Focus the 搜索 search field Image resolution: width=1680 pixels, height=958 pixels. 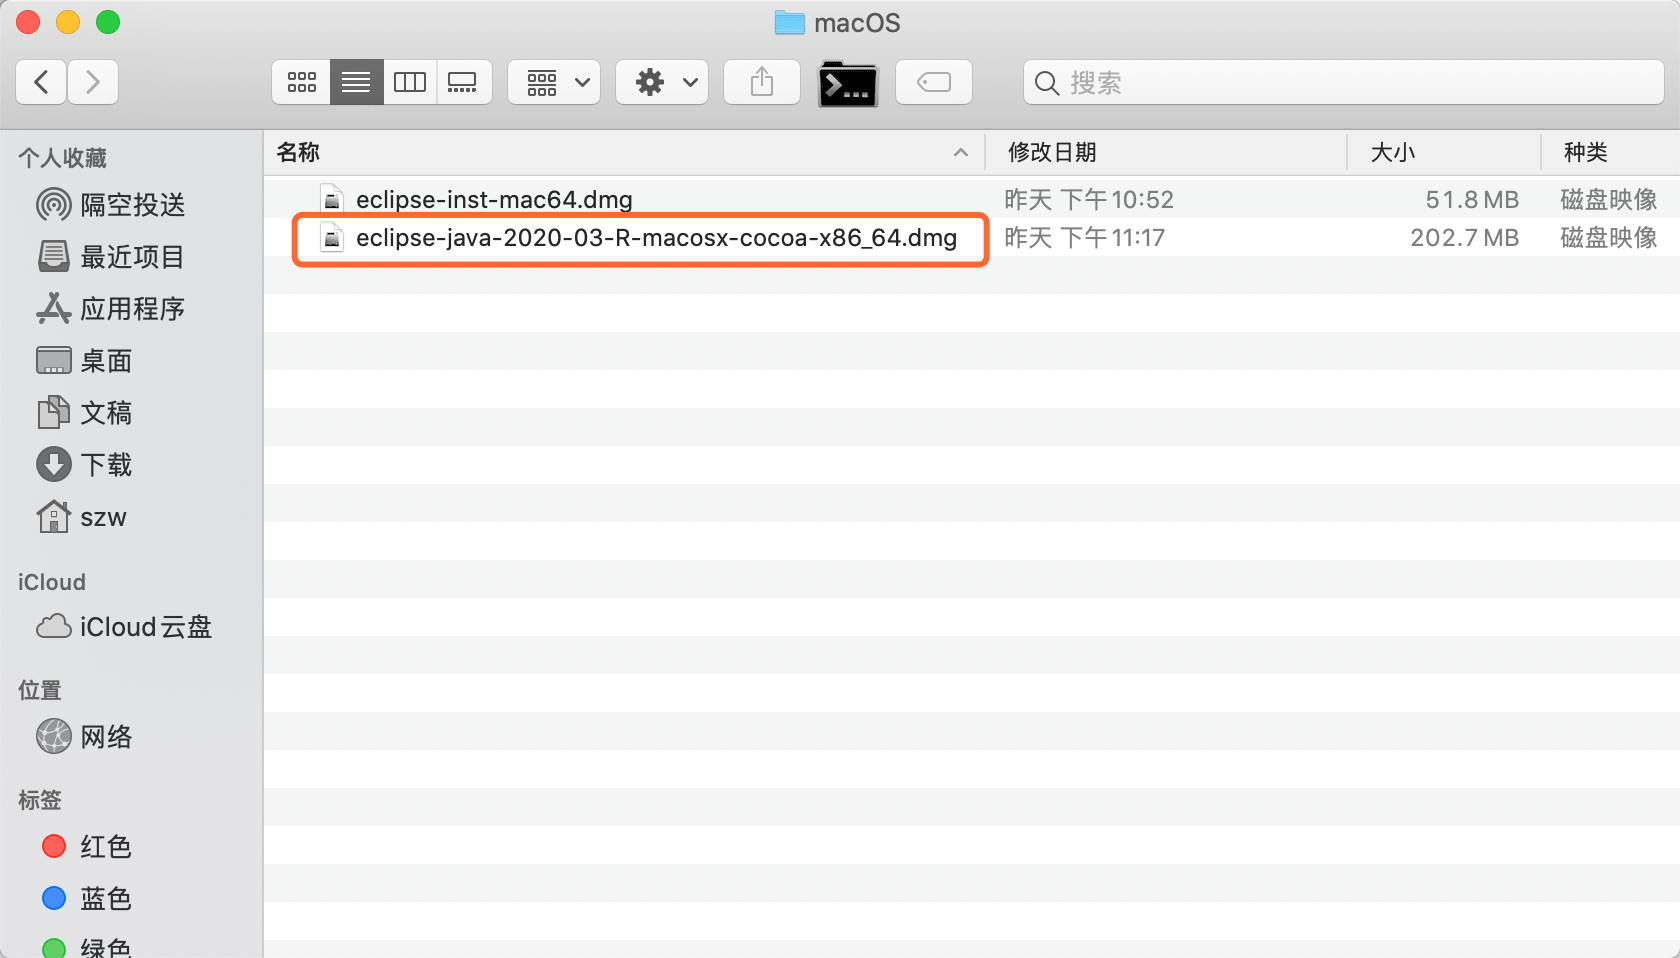coord(1343,82)
